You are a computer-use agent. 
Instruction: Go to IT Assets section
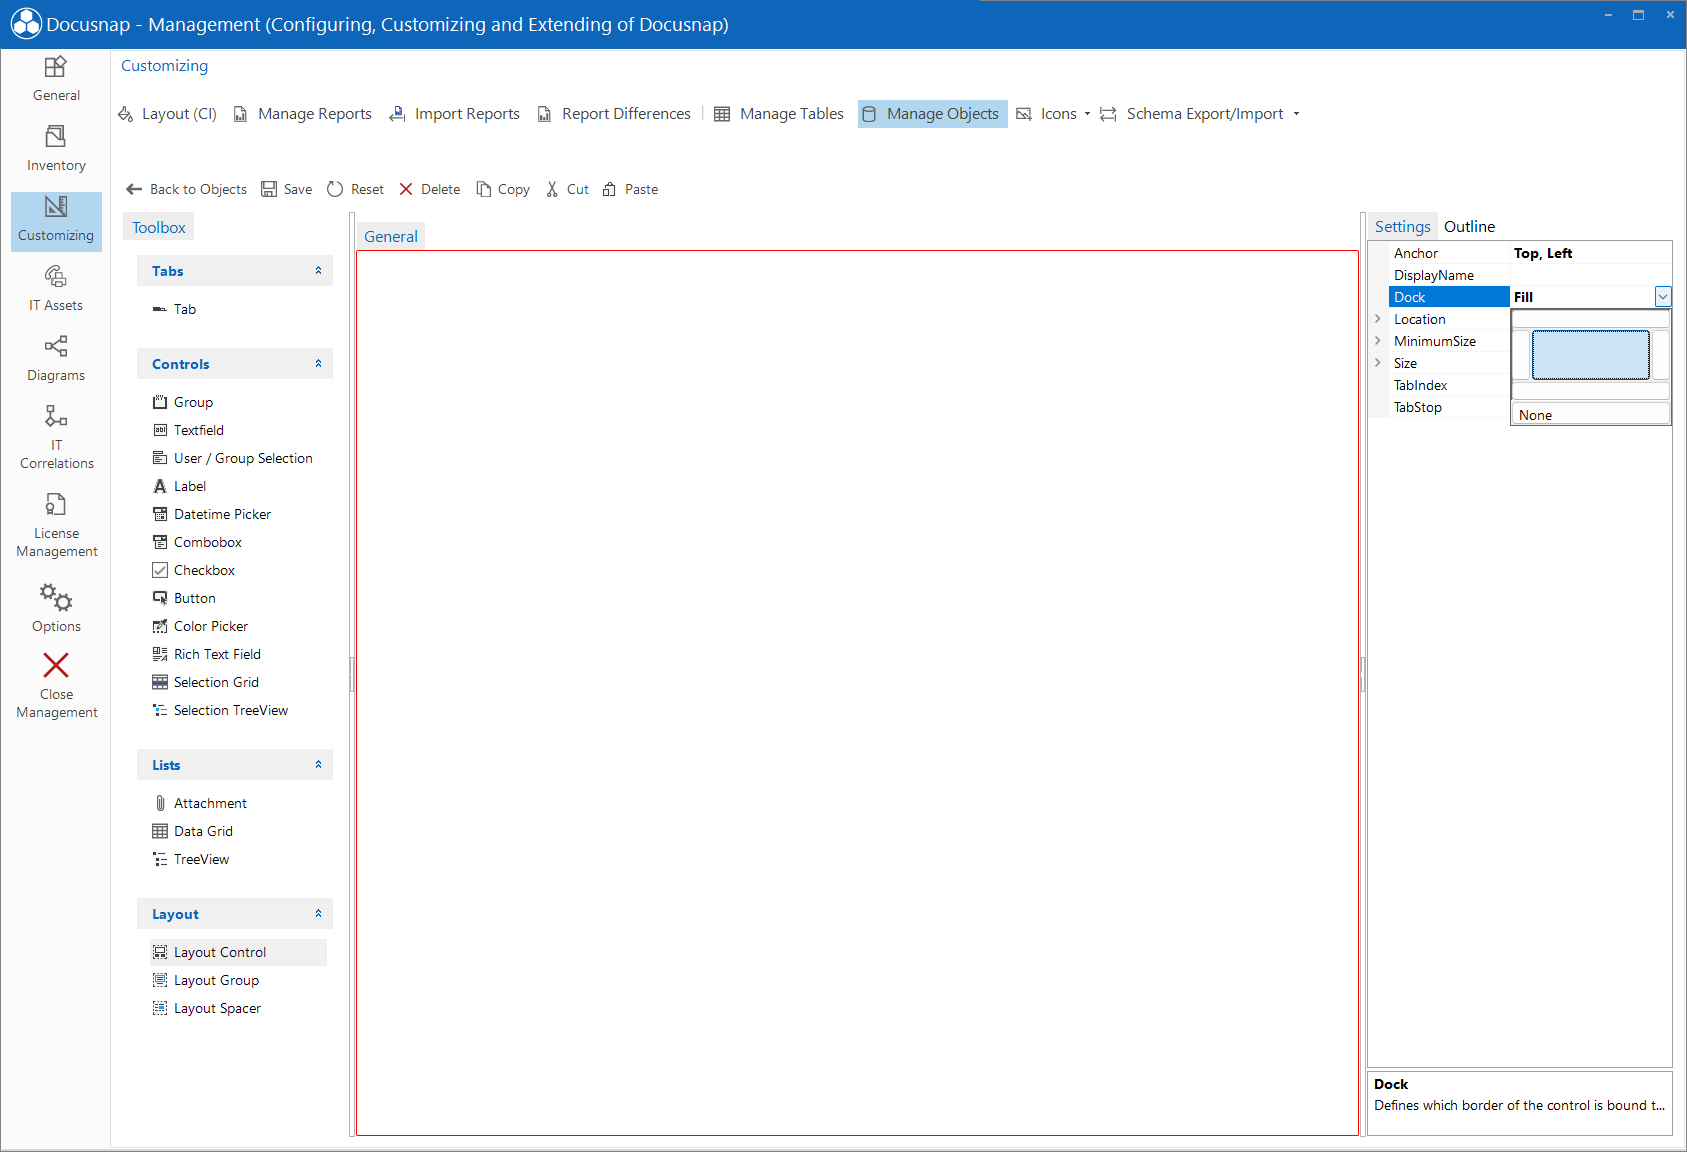(56, 289)
